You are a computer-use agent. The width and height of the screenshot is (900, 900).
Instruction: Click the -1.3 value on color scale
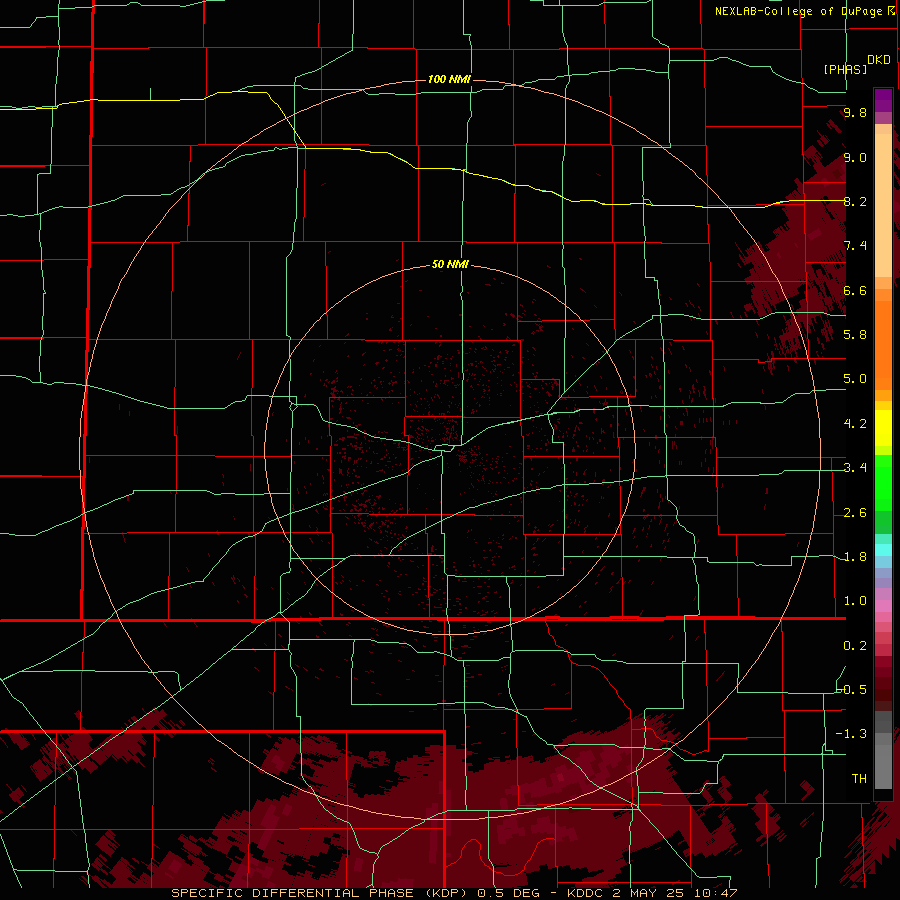pos(852,734)
